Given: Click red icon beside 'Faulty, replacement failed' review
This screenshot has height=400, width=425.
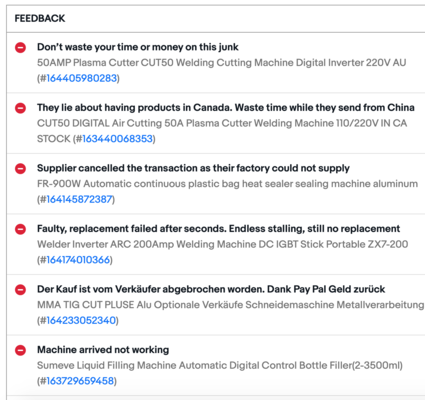Looking at the screenshot, I should tap(20, 229).
